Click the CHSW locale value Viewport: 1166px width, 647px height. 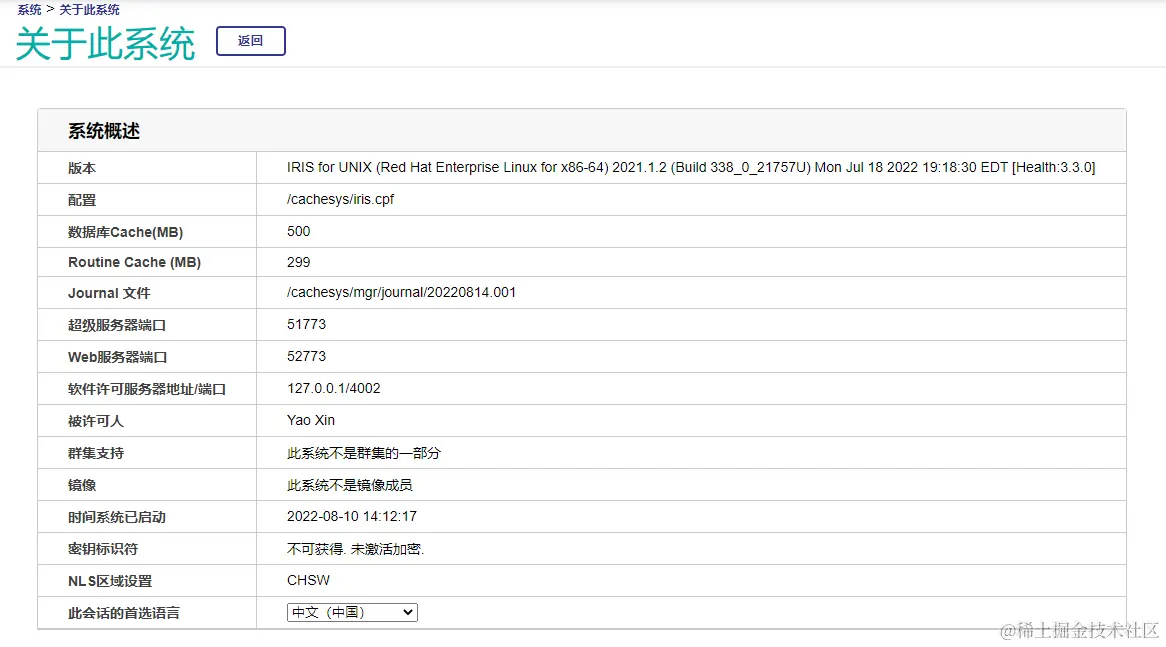[x=308, y=580]
